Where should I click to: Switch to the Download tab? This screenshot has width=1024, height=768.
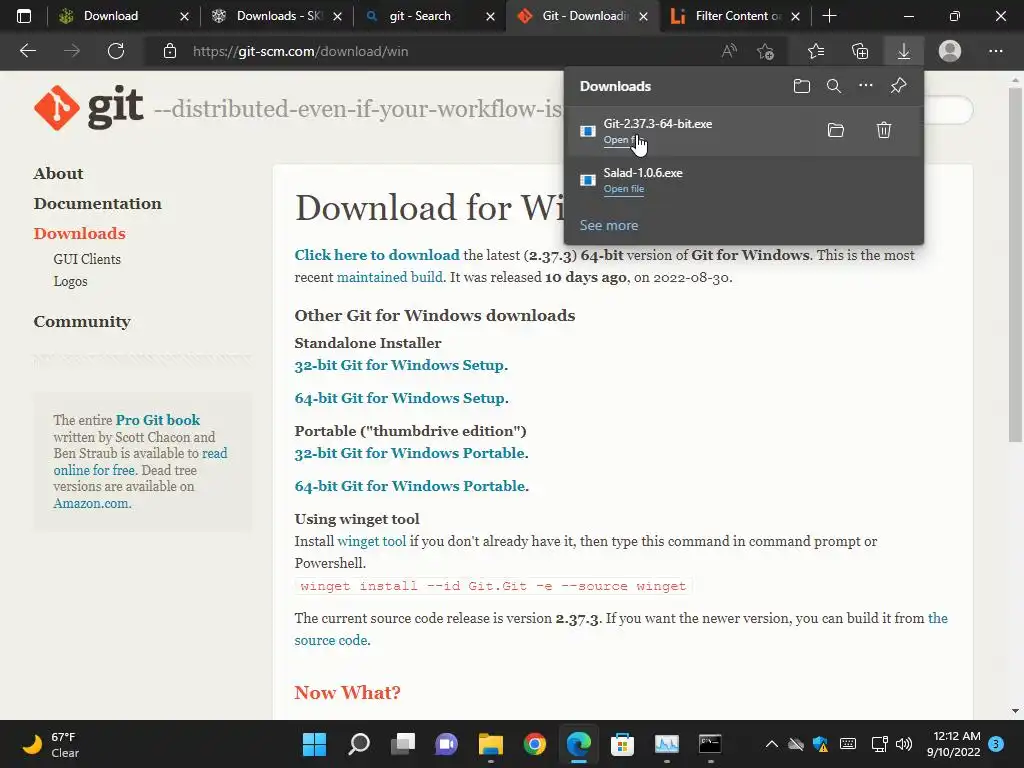[111, 16]
